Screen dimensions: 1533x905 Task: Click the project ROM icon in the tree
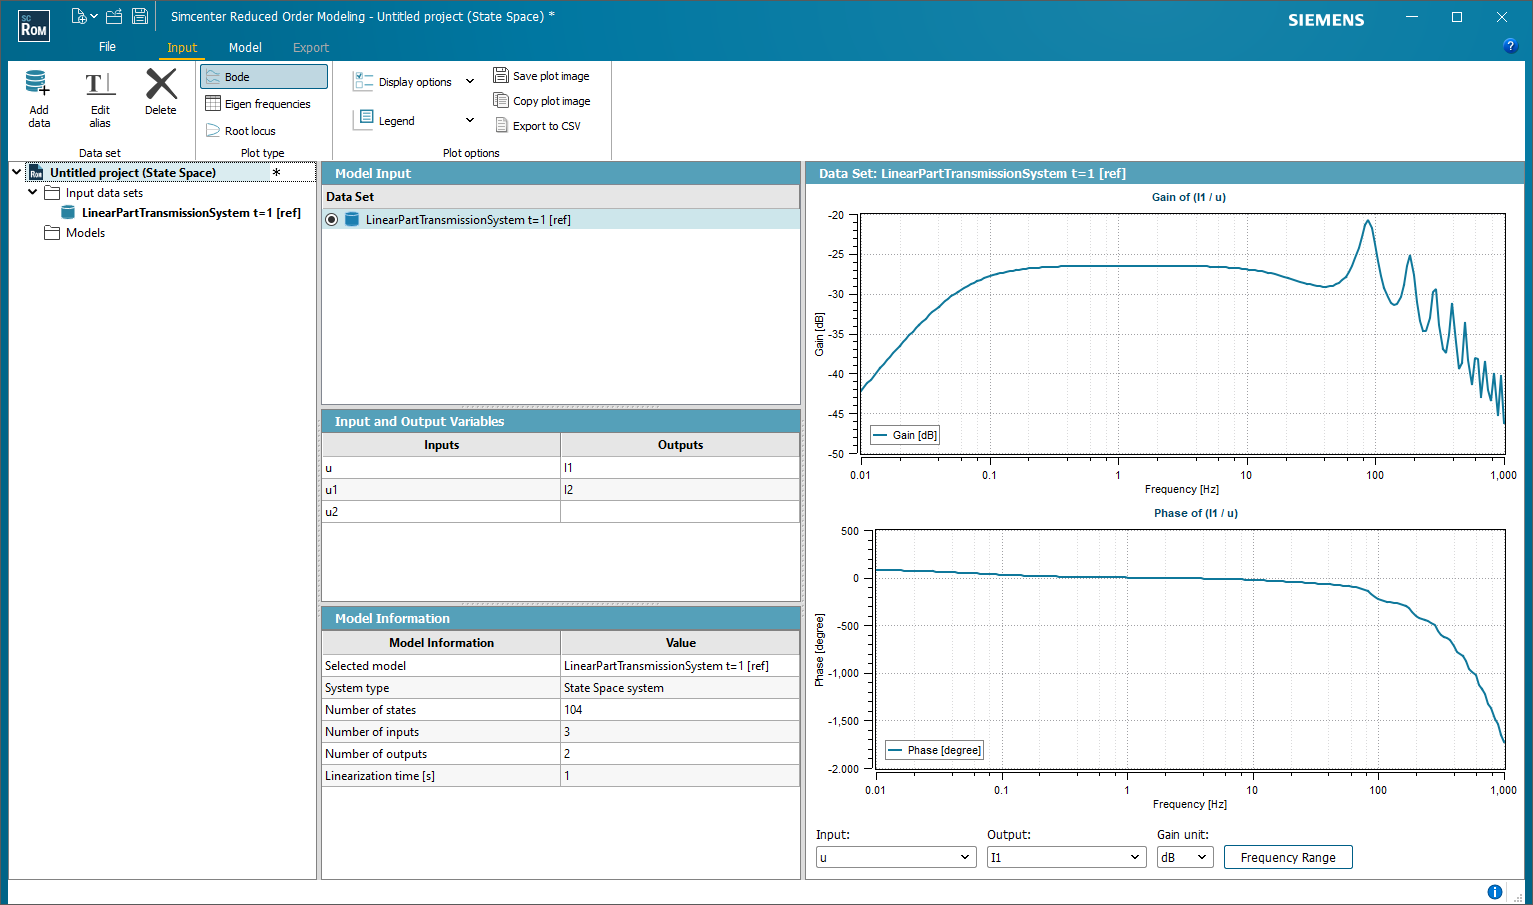click(x=36, y=173)
